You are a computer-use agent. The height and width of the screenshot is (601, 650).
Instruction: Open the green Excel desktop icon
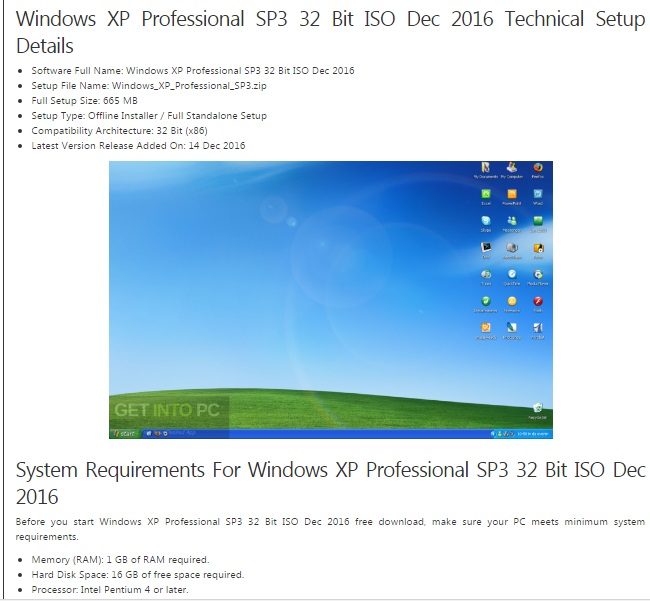pos(486,197)
